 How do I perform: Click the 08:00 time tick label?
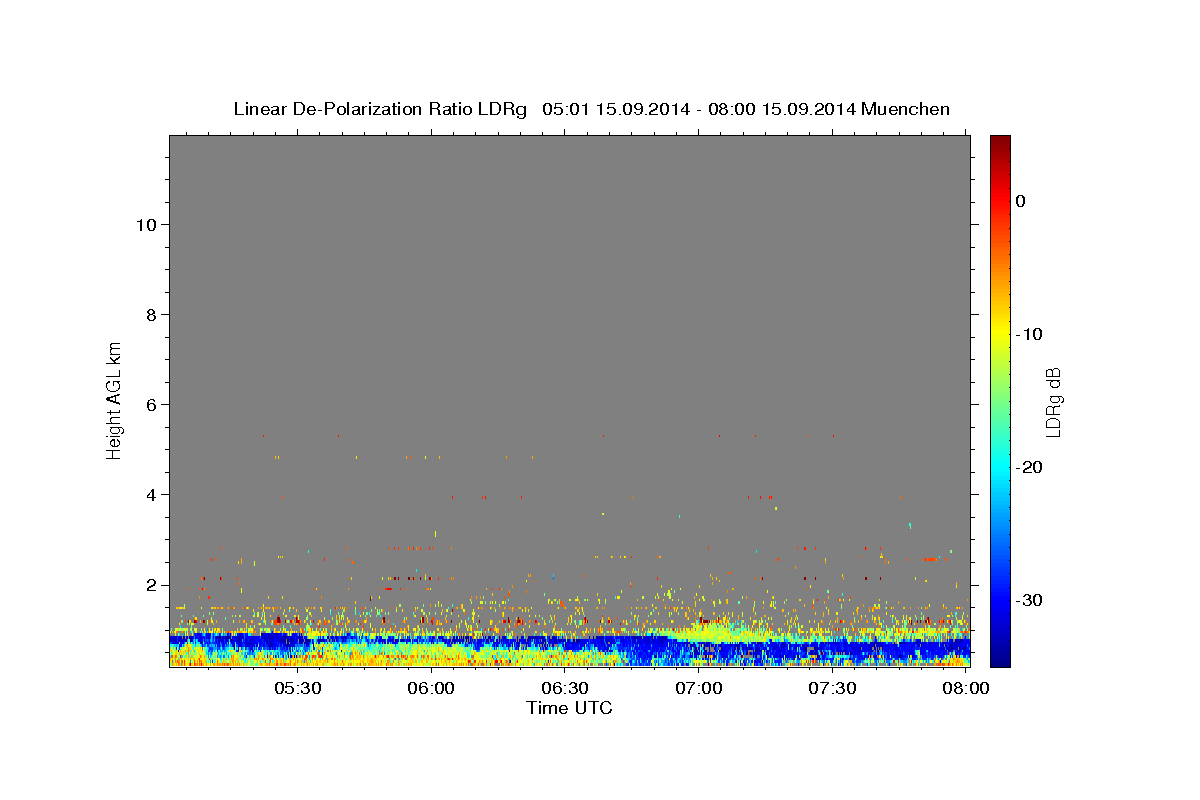point(966,689)
